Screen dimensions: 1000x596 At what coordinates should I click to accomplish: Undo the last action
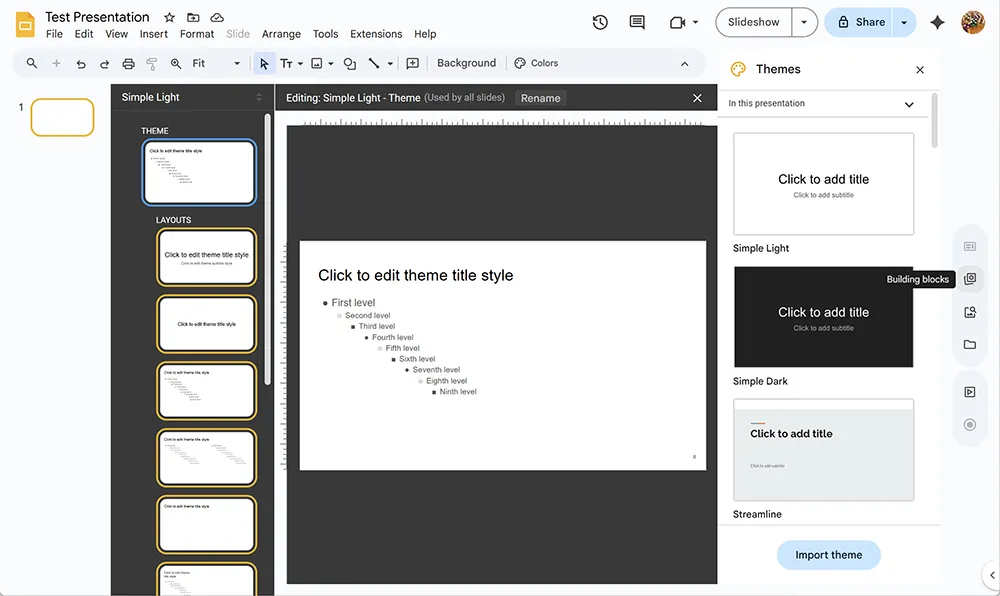tap(80, 63)
